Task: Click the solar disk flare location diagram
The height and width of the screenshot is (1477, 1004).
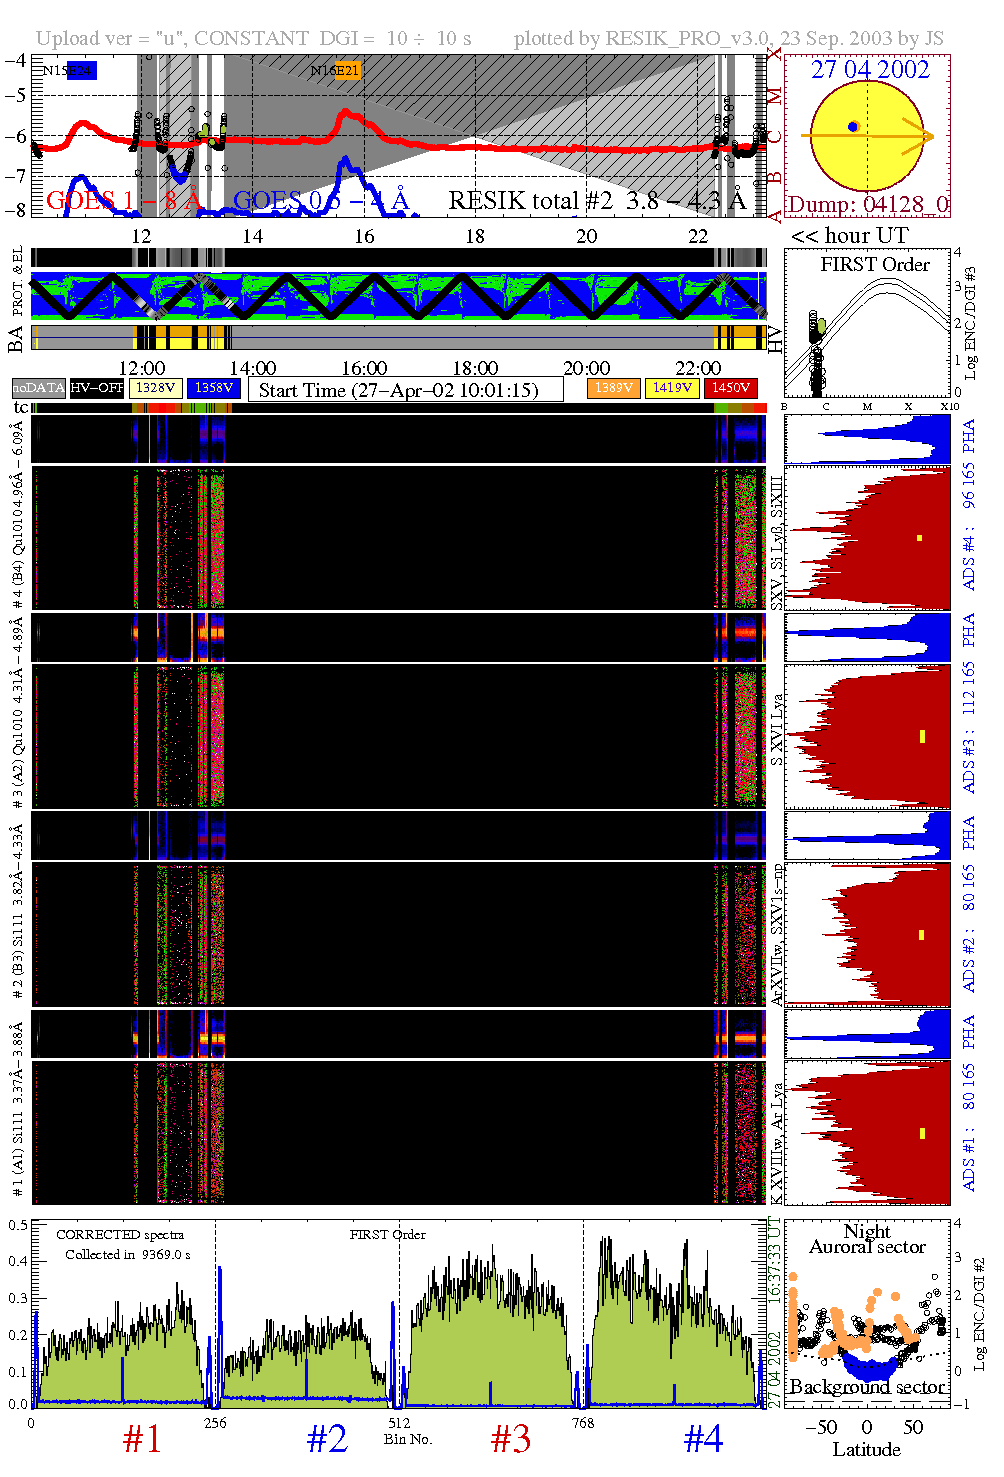Action: tap(866, 135)
